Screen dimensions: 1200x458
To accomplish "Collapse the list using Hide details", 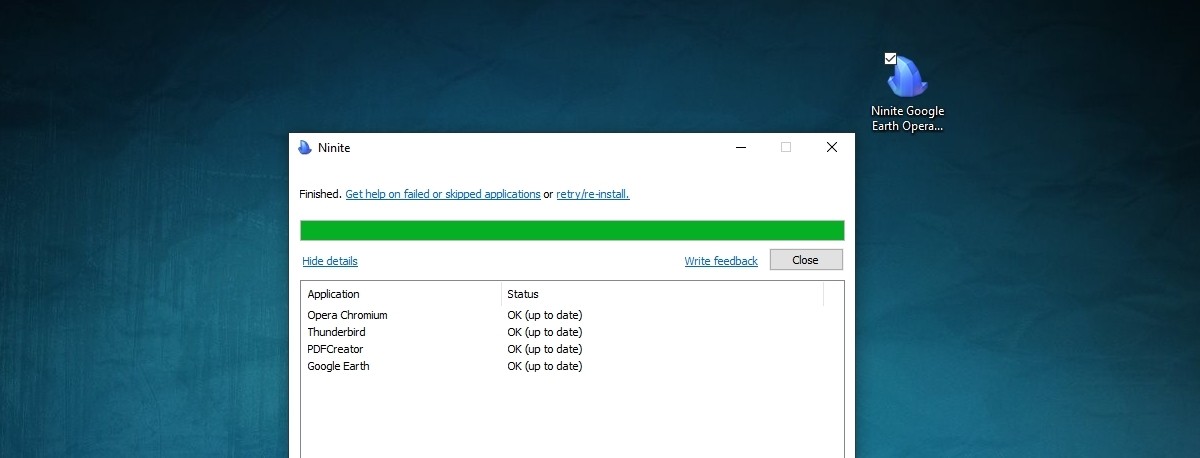I will point(329,261).
